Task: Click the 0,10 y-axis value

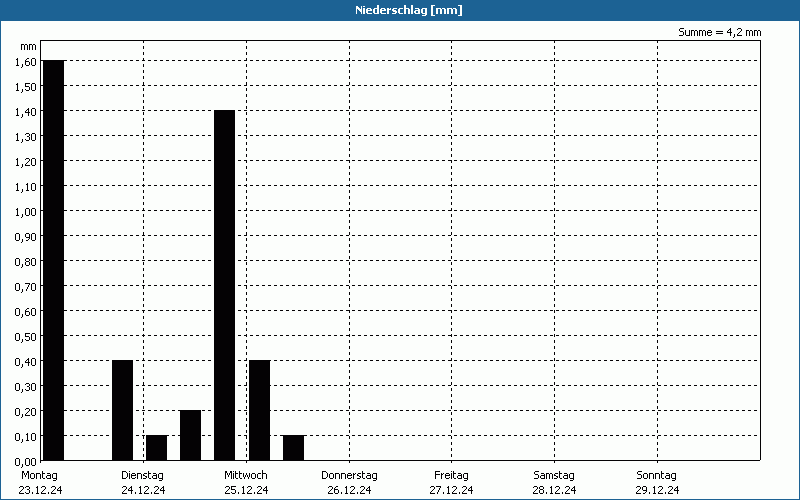Action: (26, 437)
